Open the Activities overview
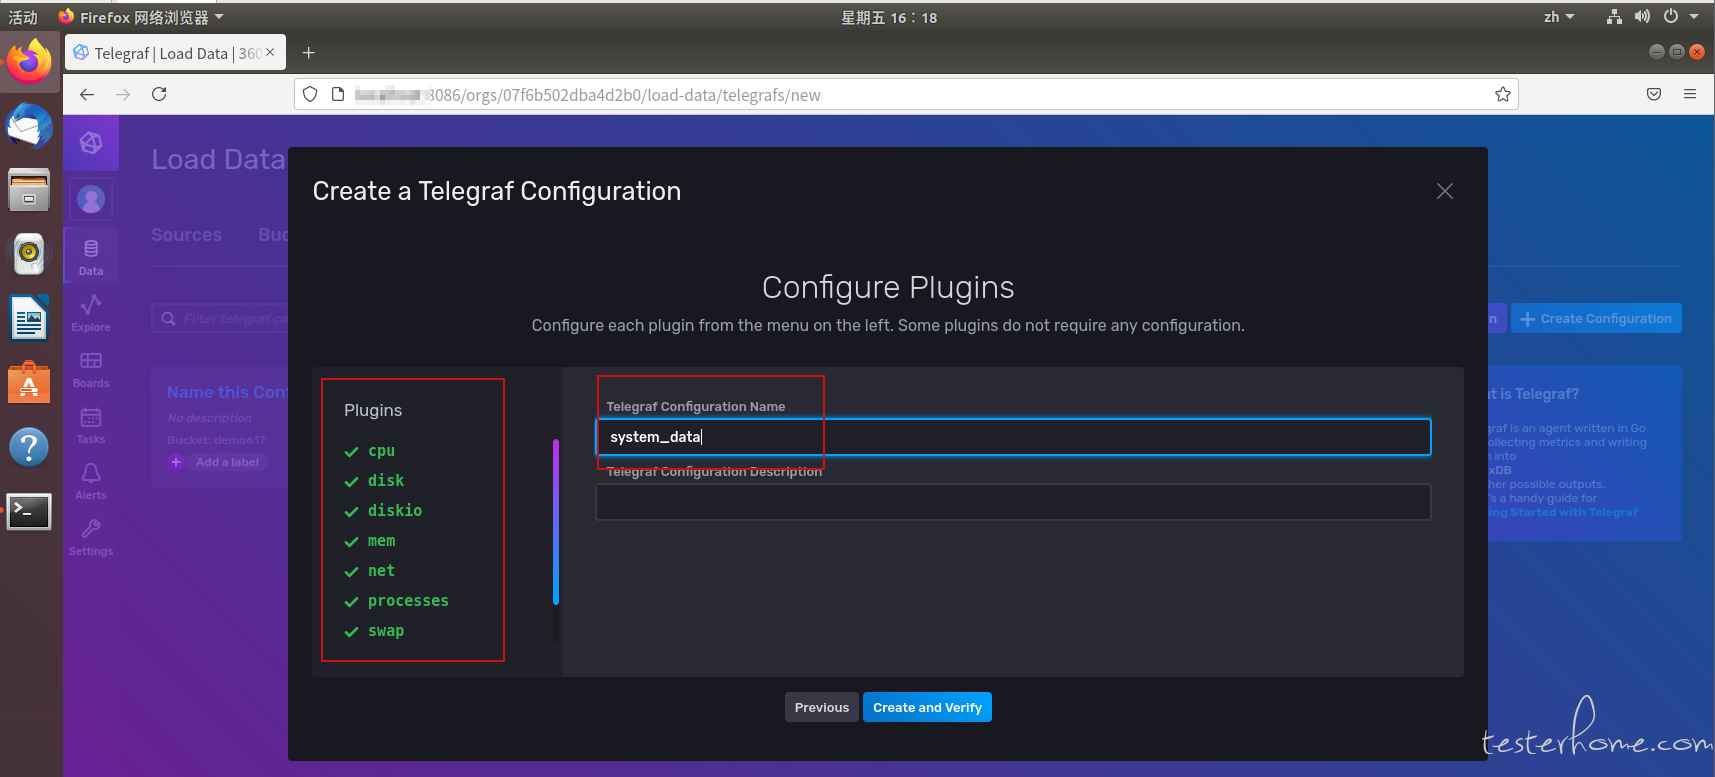The image size is (1715, 777). [23, 16]
